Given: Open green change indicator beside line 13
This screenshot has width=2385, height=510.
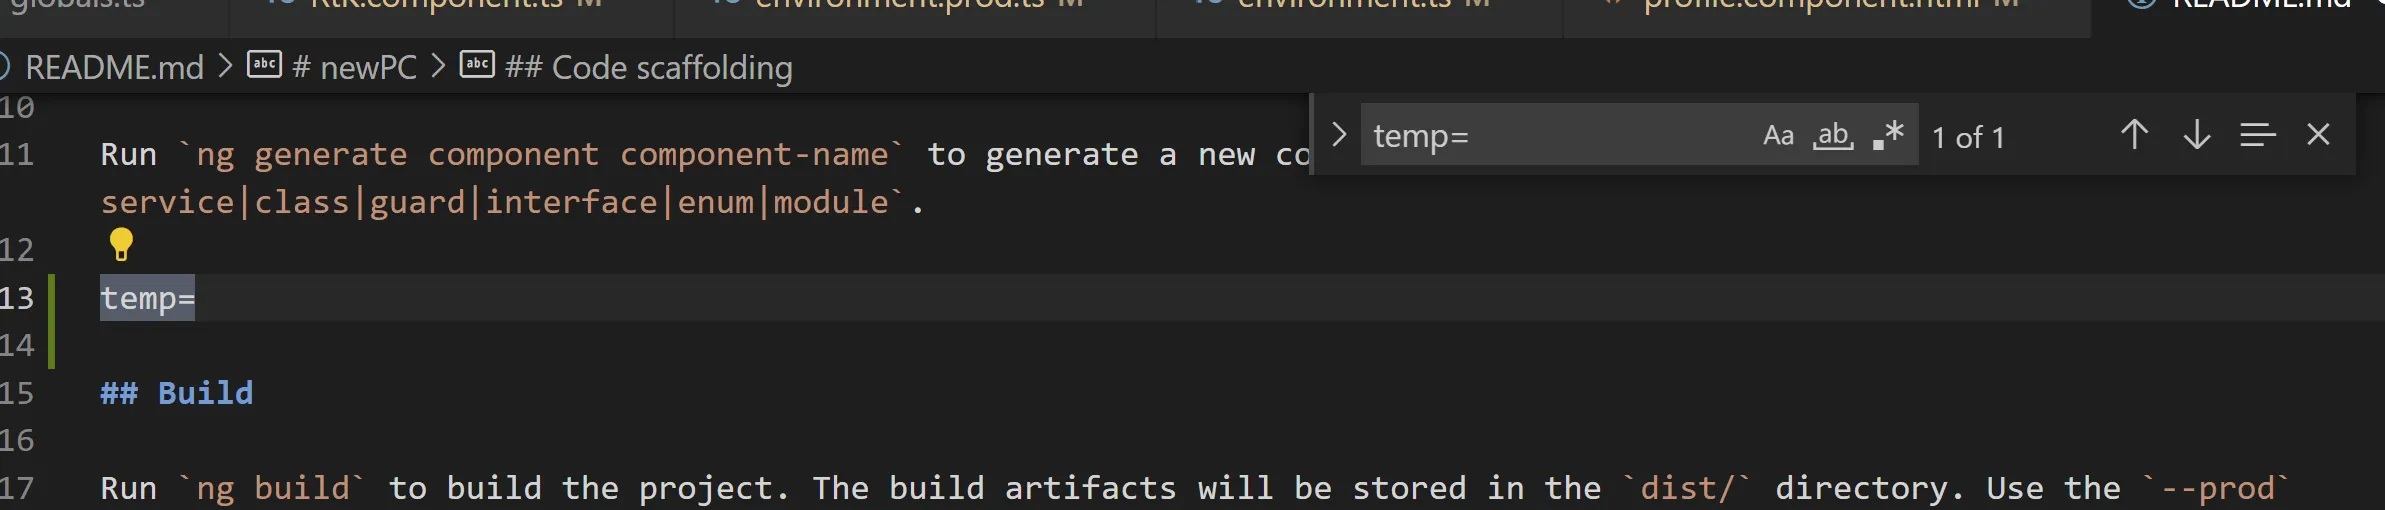Looking at the screenshot, I should point(52,321).
